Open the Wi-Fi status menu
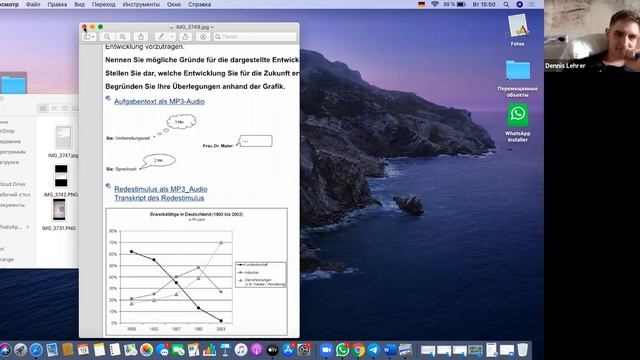Screen dimensions: 640x360 435,4
